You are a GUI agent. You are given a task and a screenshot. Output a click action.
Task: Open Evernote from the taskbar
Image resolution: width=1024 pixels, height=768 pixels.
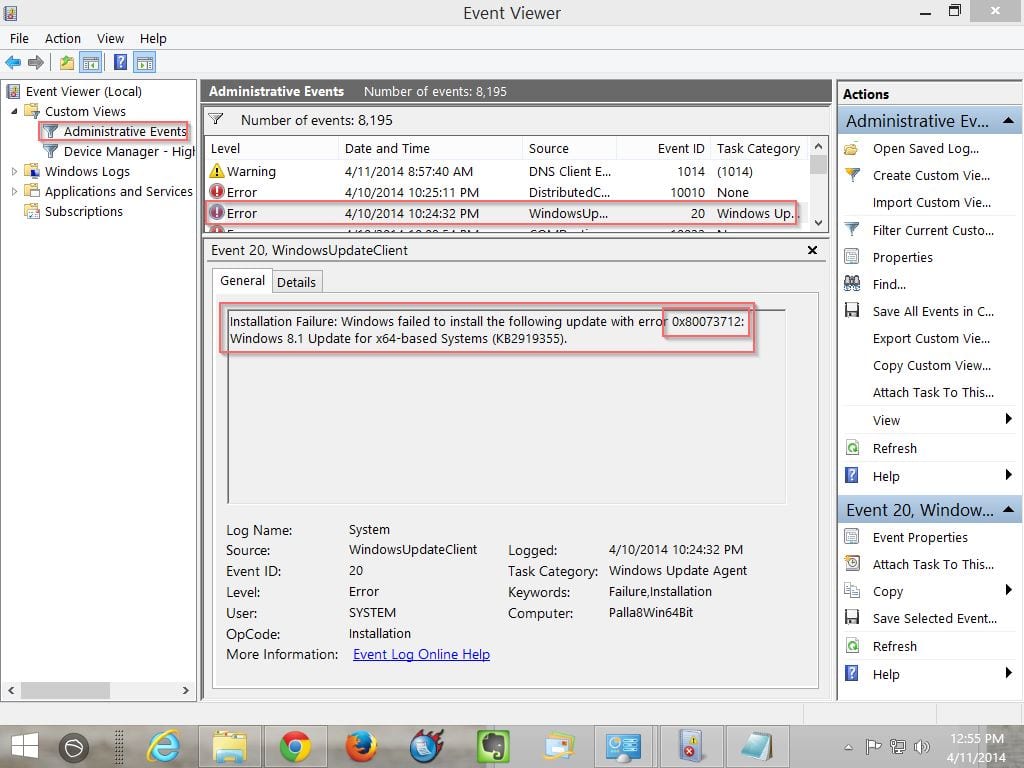[493, 746]
